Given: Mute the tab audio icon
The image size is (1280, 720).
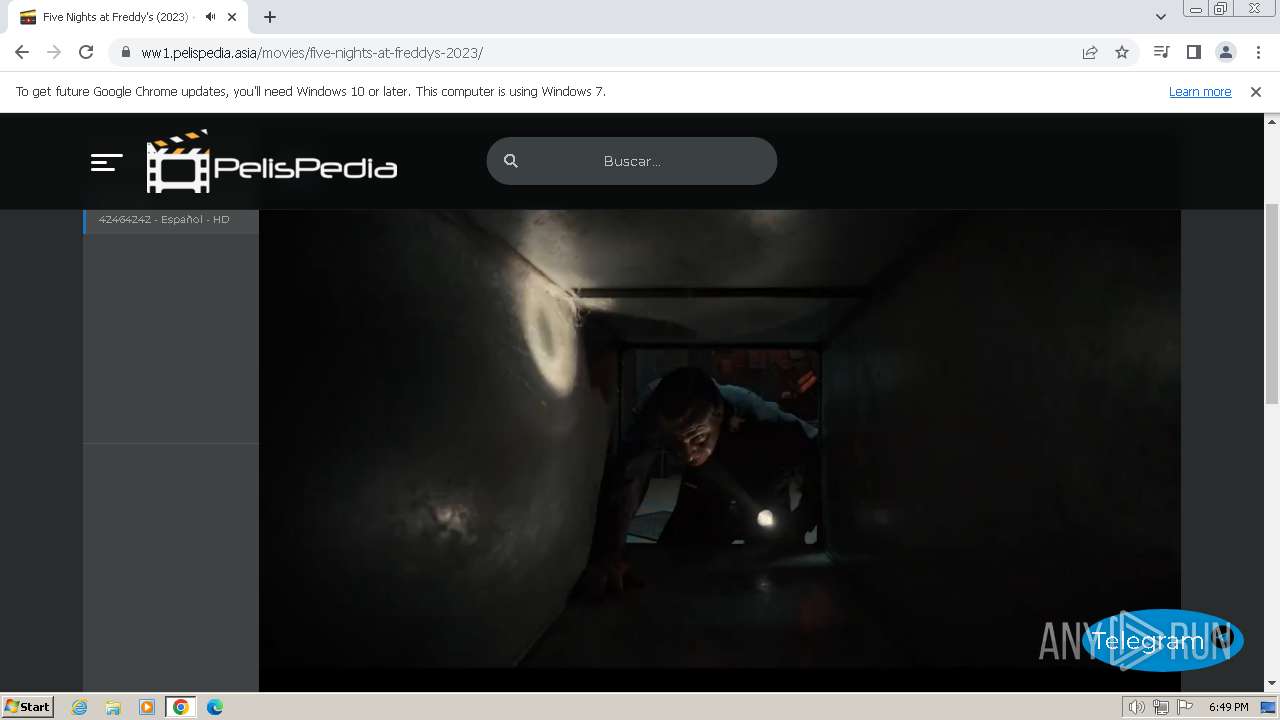Looking at the screenshot, I should pos(210,17).
